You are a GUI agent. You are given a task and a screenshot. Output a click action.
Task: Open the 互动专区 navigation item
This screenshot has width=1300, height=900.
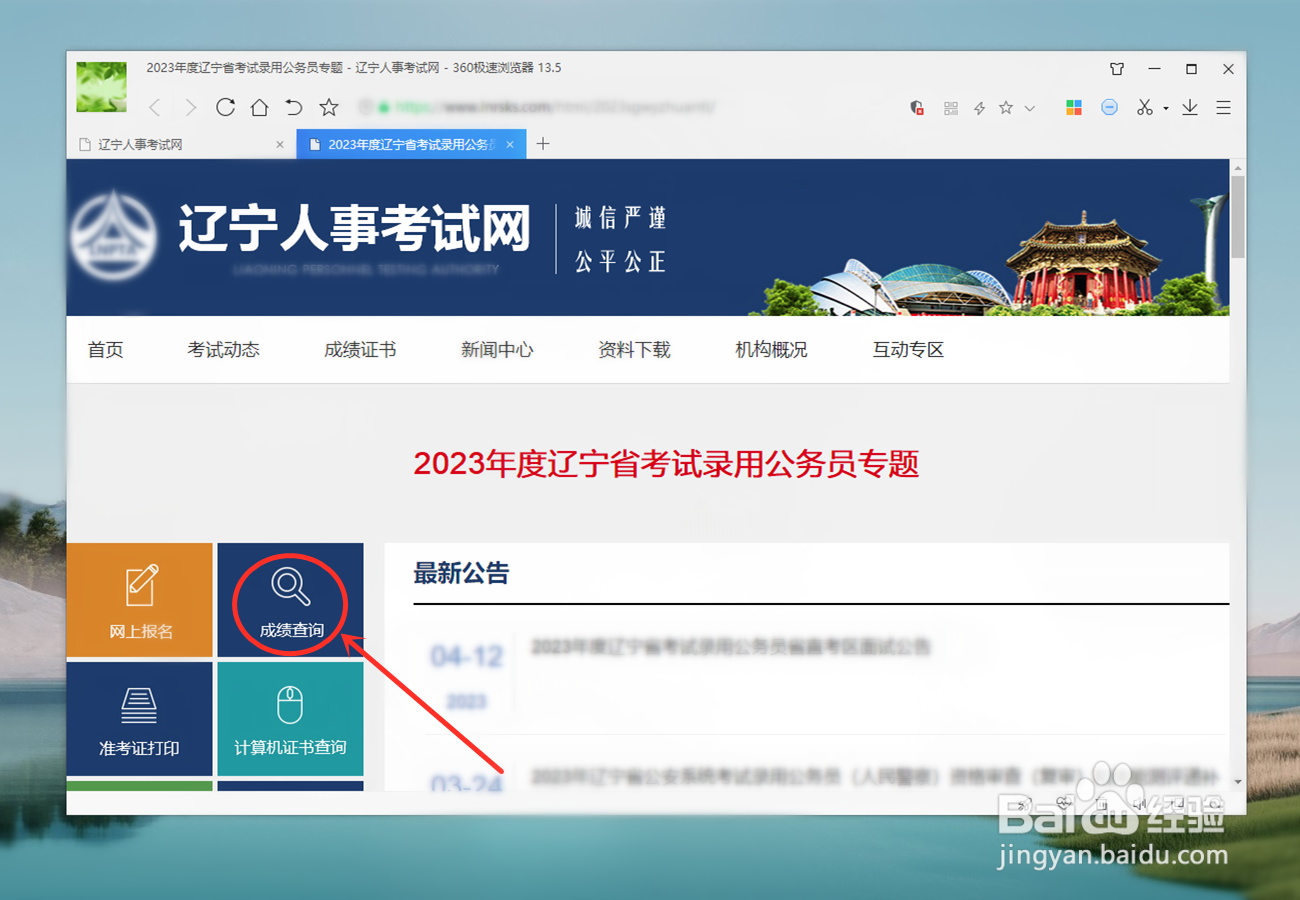tap(908, 350)
